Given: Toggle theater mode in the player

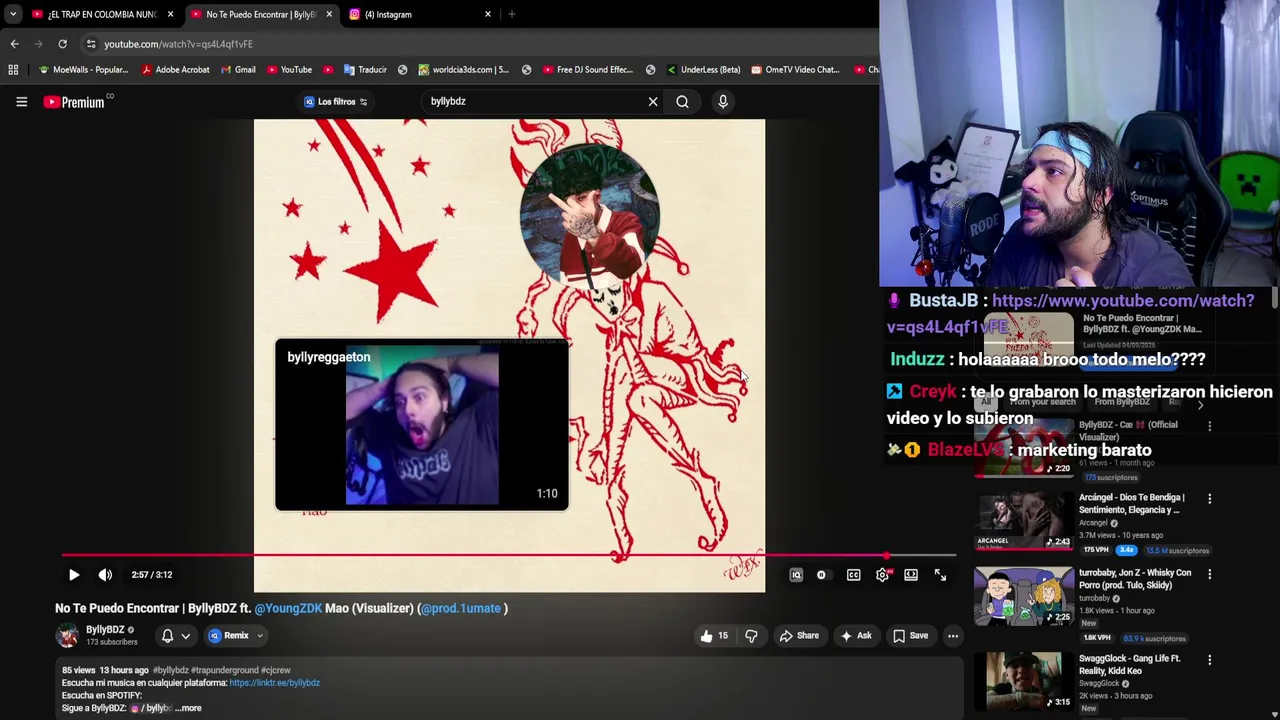Looking at the screenshot, I should (x=911, y=575).
